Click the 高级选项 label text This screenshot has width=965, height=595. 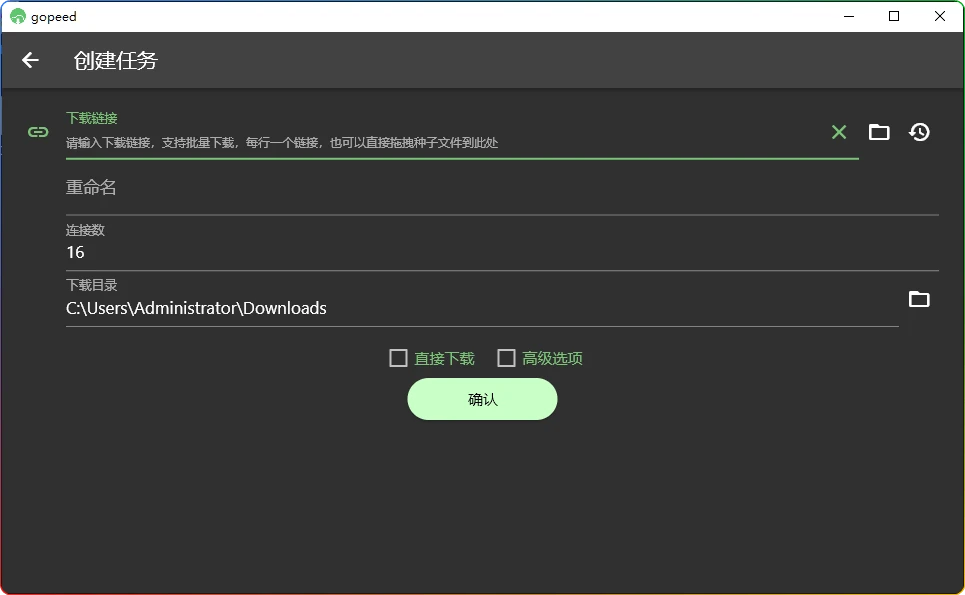(x=553, y=359)
